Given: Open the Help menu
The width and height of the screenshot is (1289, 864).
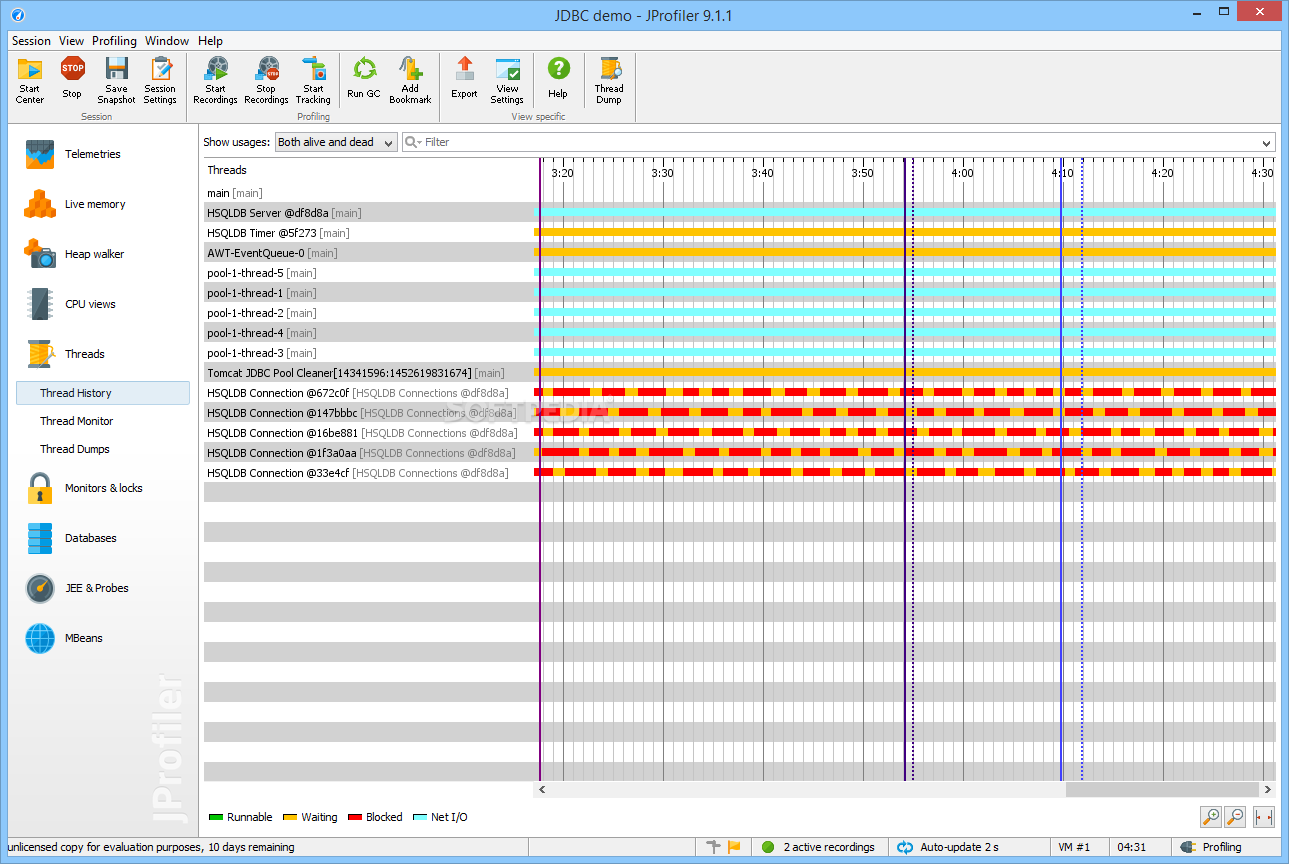Looking at the screenshot, I should pos(210,41).
